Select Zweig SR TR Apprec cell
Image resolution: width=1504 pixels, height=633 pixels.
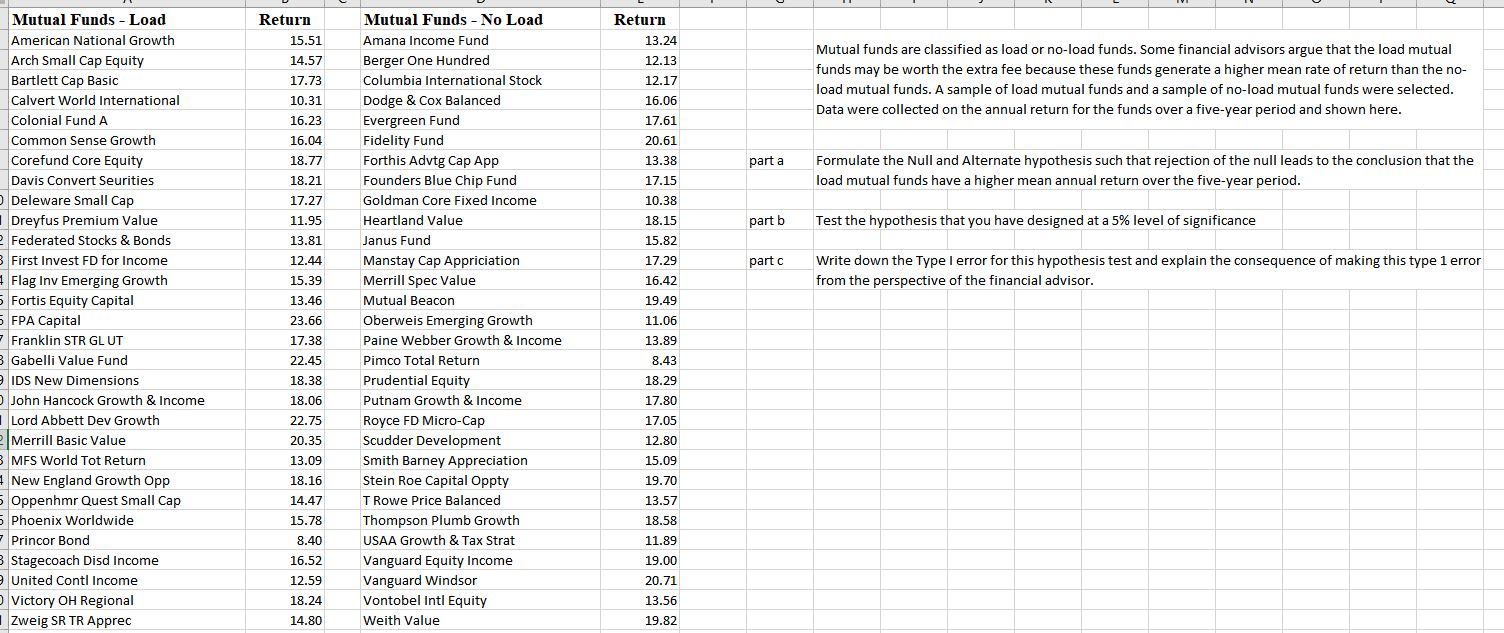(125, 620)
